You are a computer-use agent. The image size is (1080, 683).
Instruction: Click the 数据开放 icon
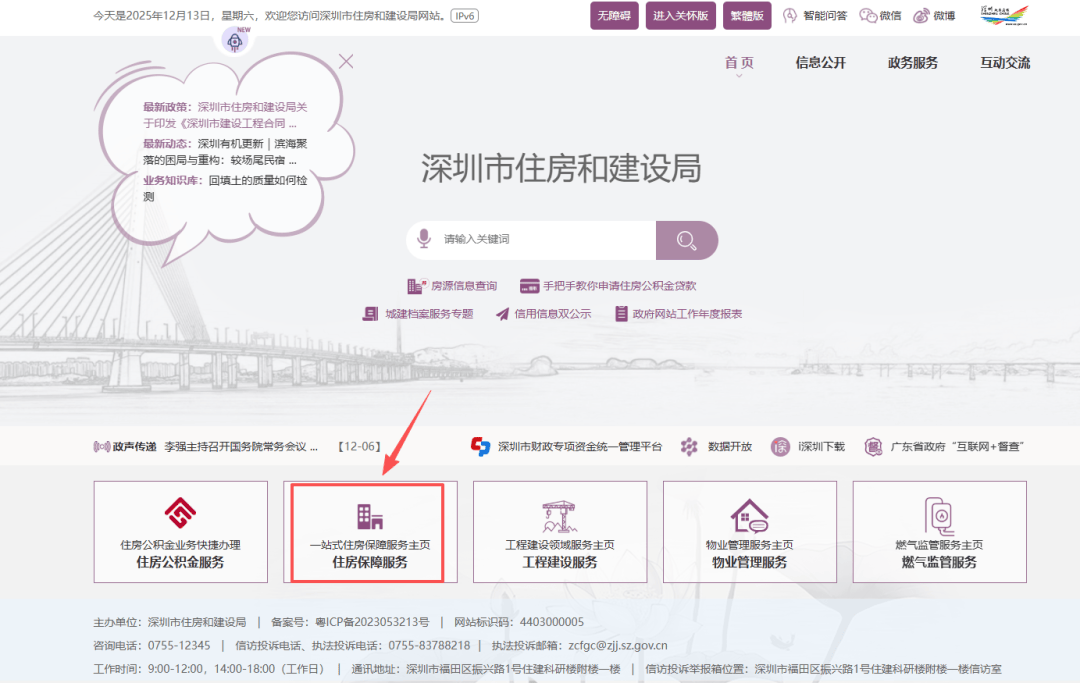tap(689, 446)
